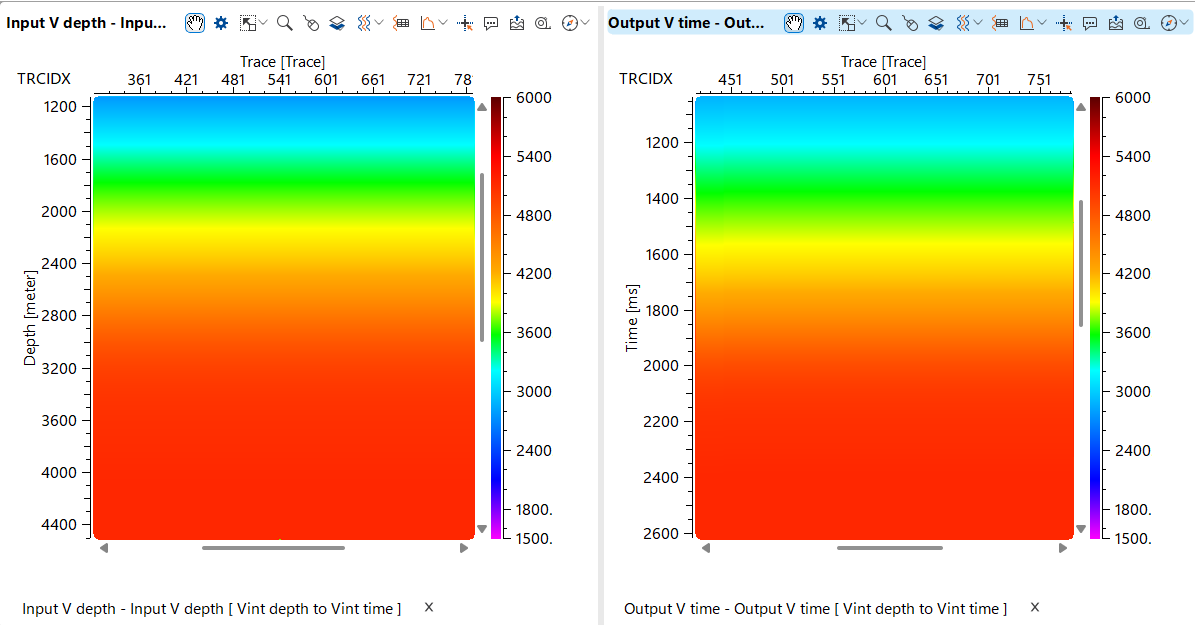
Task: Click the speech bubble icon in Output V time toolbar
Action: [x=1091, y=23]
